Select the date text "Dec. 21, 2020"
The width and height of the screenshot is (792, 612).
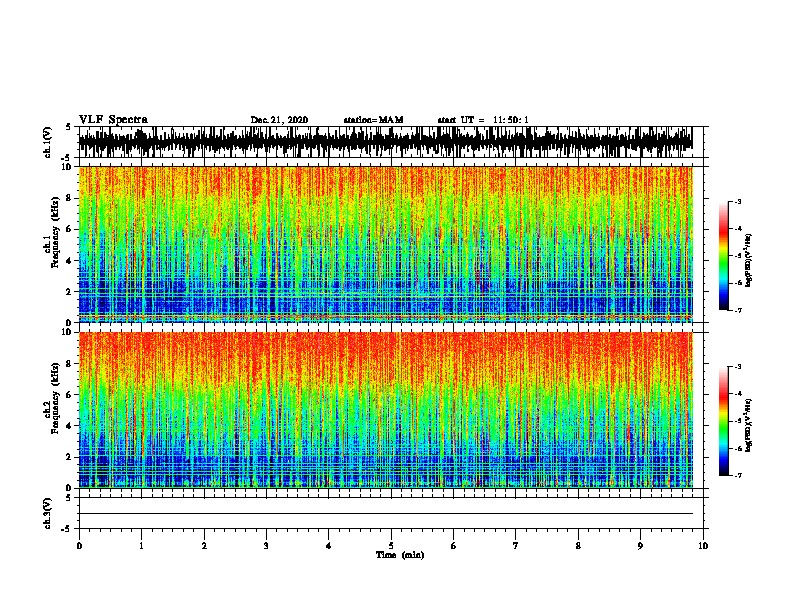tap(279, 120)
